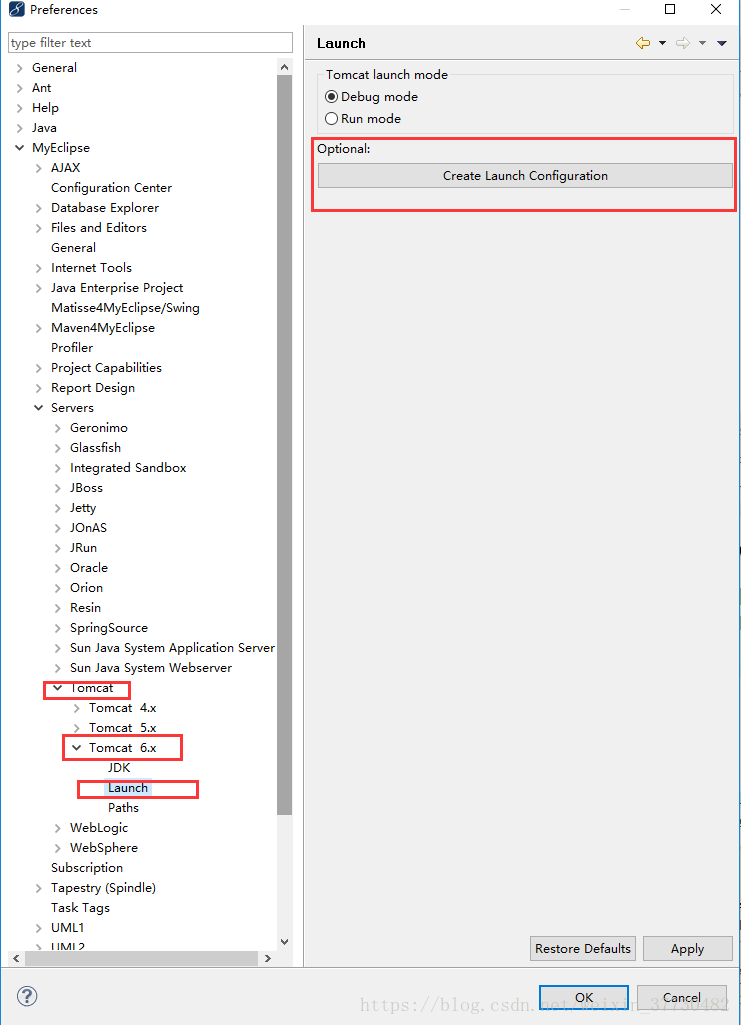Select Matisse4MyEclipse/Swing tree item
The width and height of the screenshot is (741, 1025).
(125, 308)
